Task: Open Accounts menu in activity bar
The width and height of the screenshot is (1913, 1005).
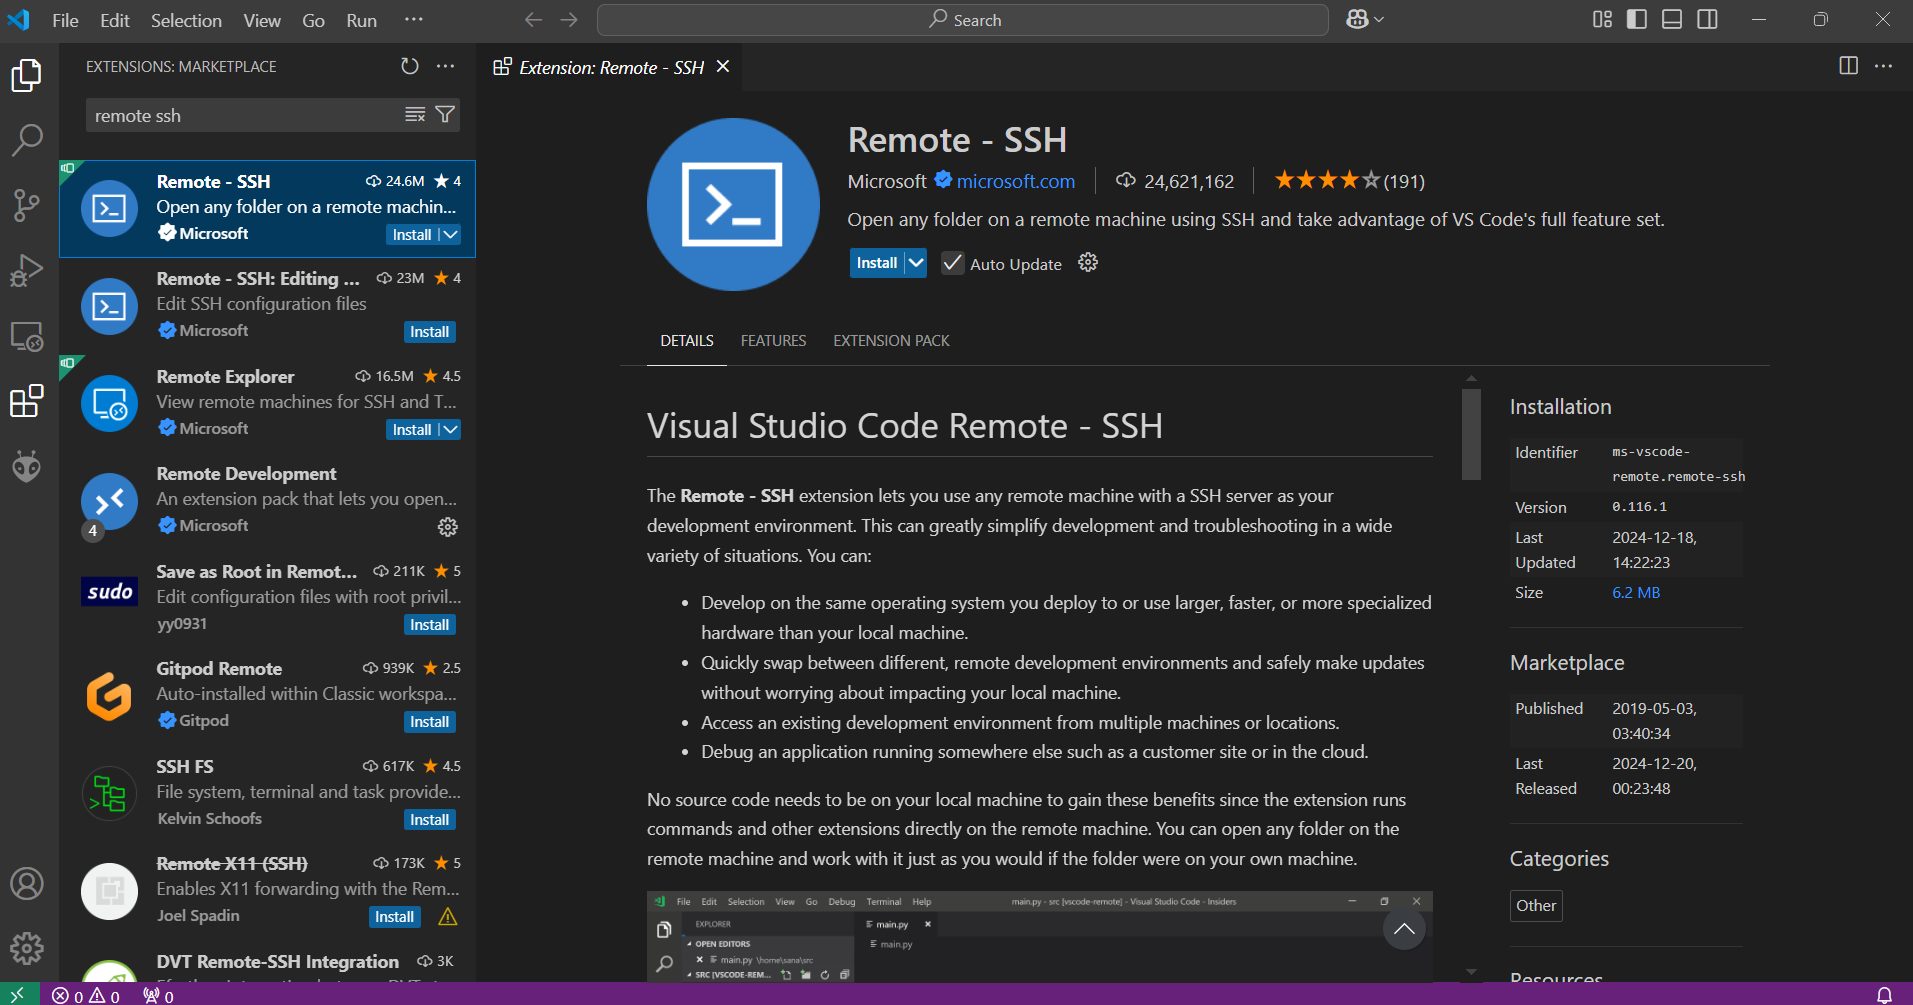Action: [27, 883]
